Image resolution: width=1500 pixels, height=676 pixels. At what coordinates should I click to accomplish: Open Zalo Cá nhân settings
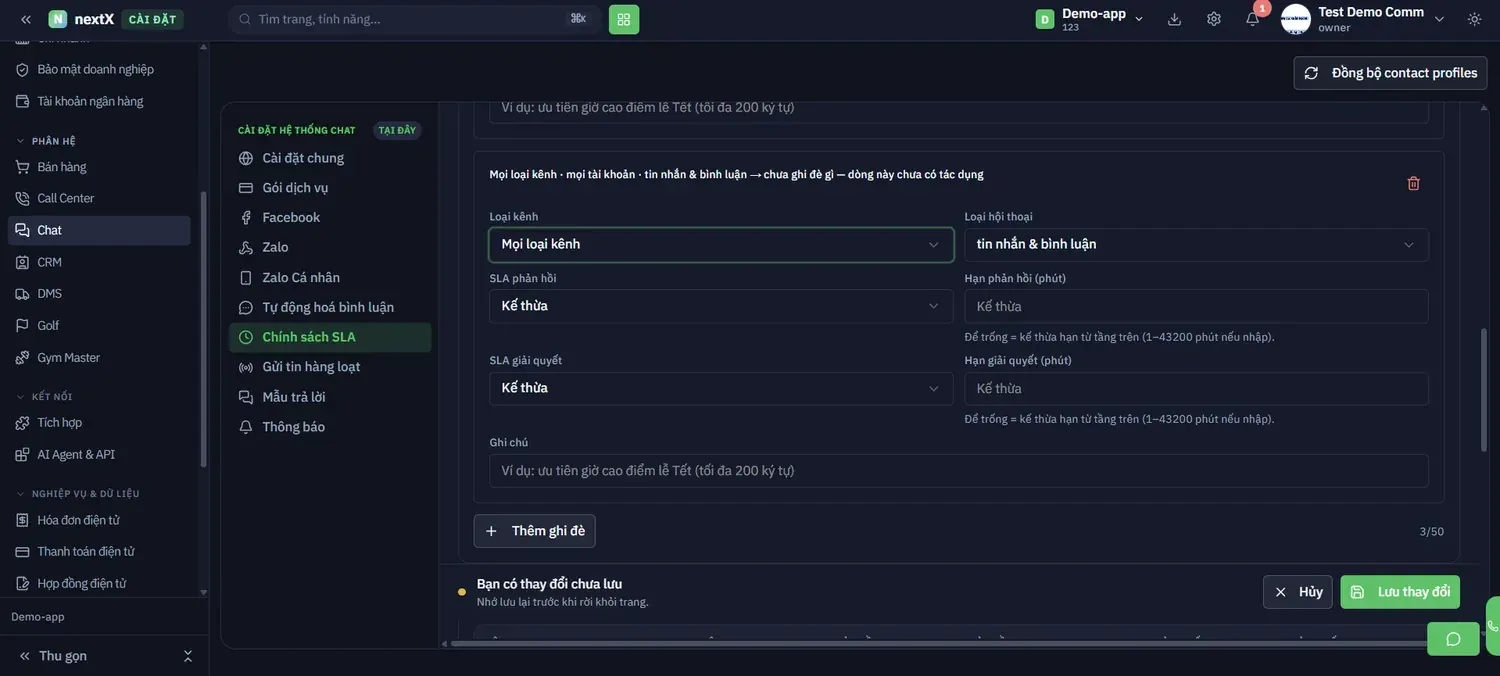(x=330, y=278)
